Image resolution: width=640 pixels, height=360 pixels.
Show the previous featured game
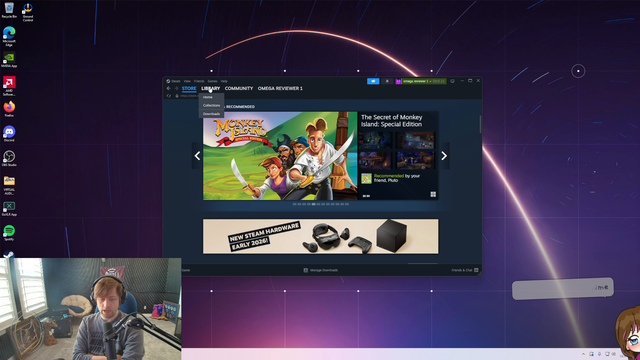coord(197,156)
